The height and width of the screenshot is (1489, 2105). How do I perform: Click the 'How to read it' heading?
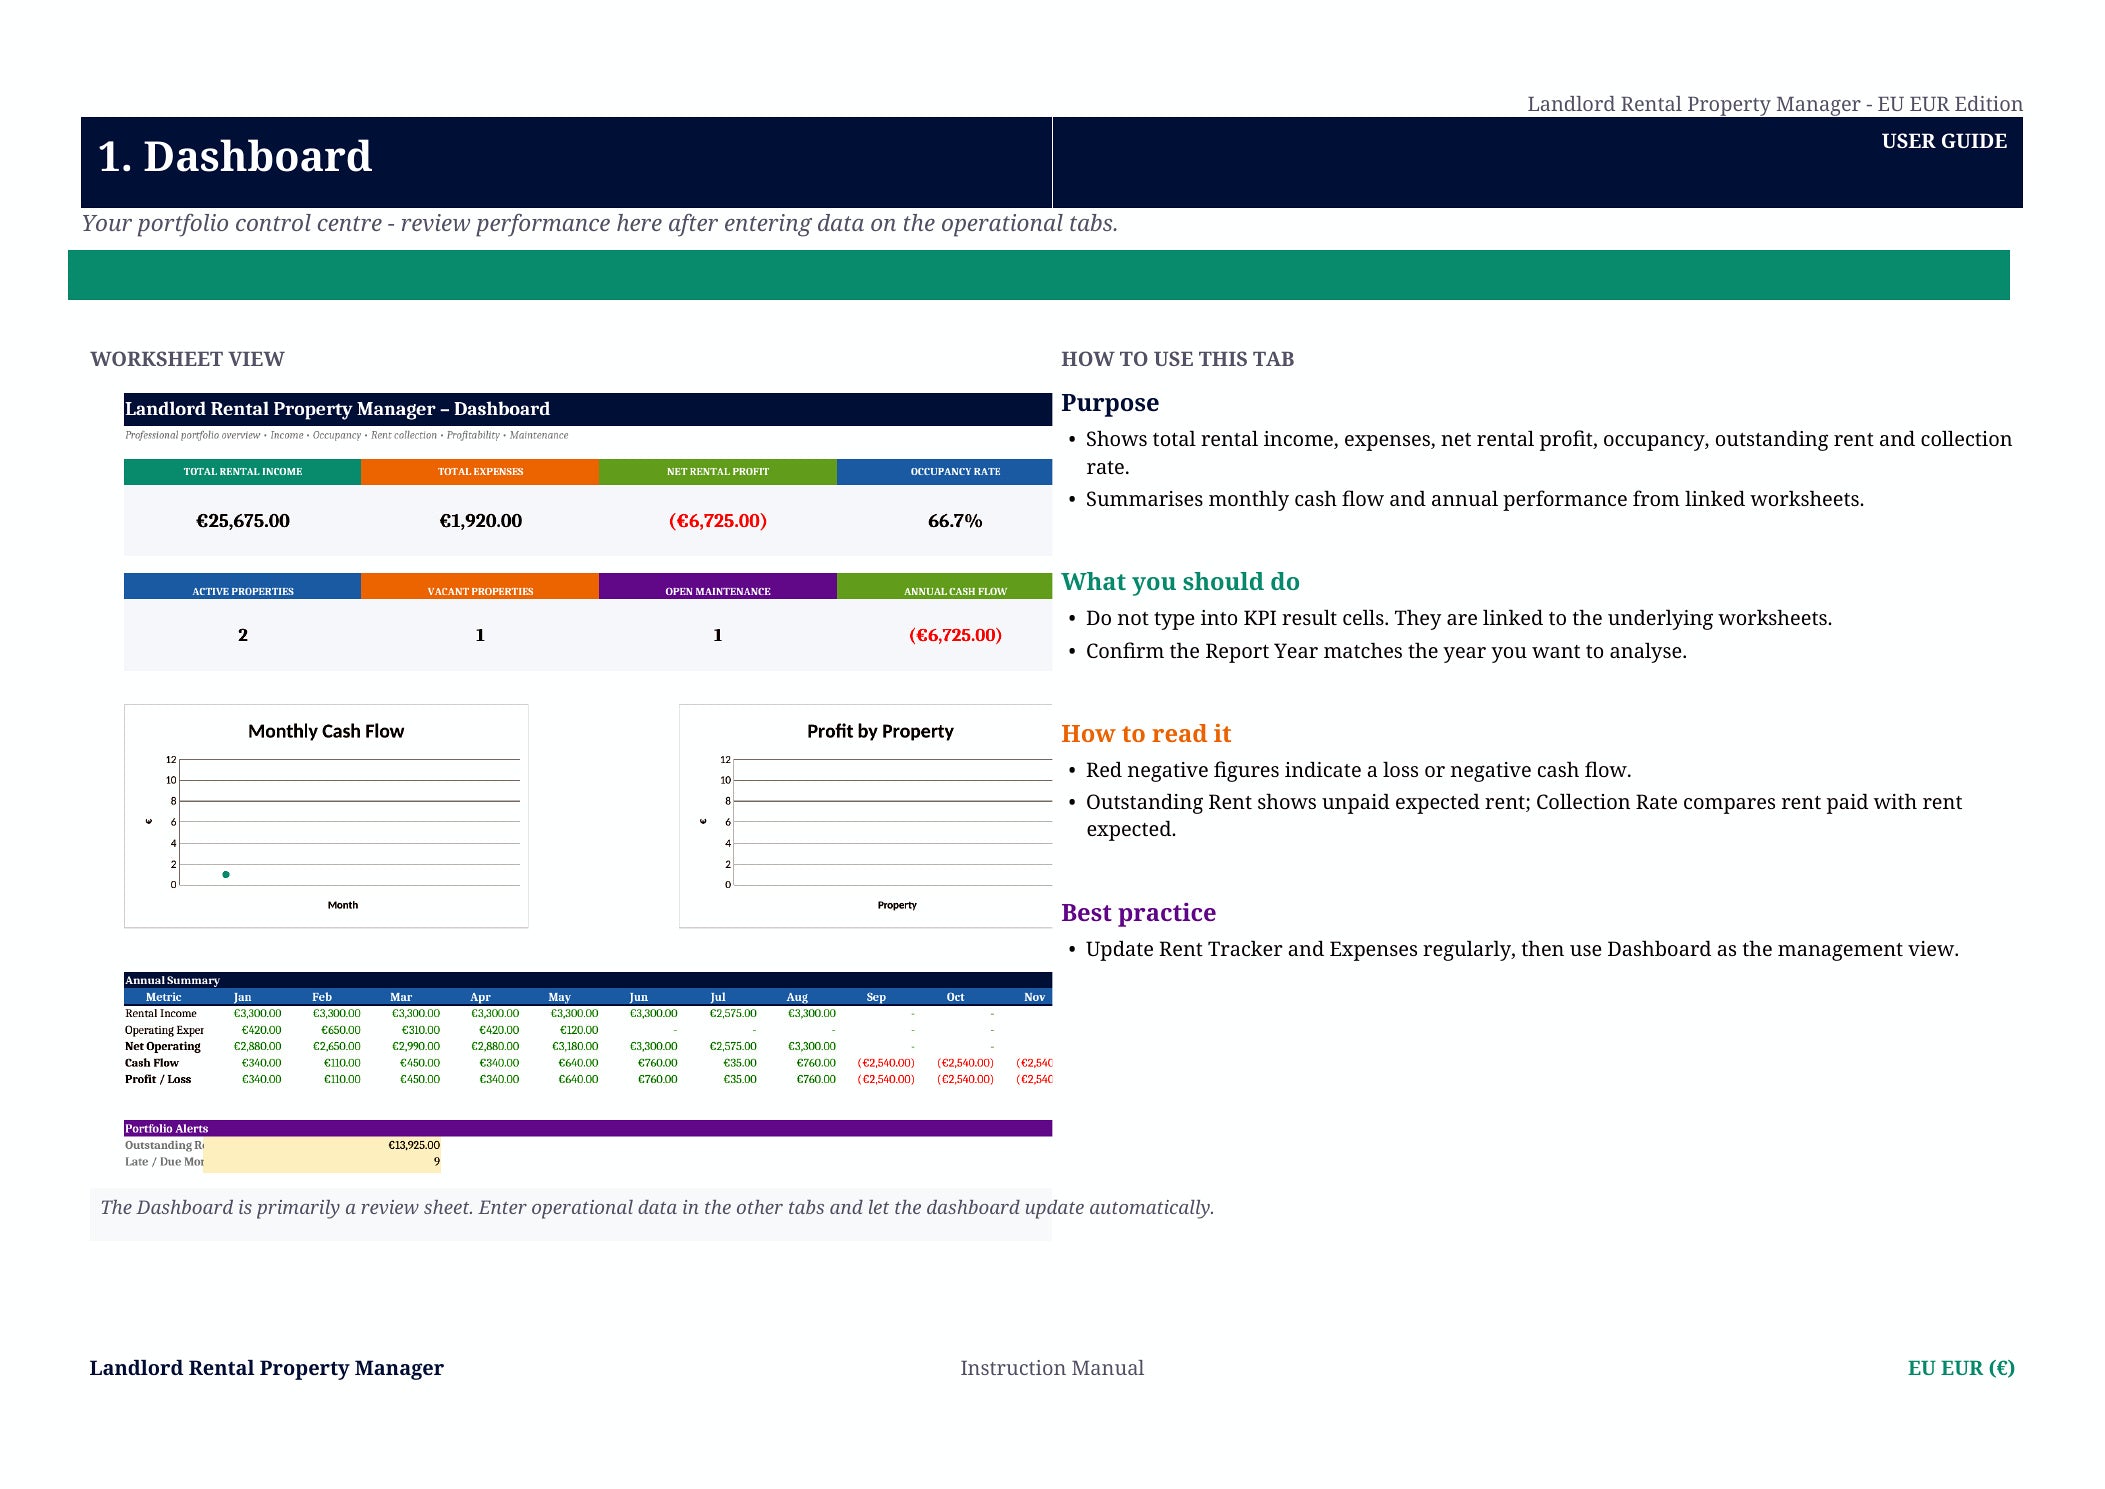(x=1146, y=734)
